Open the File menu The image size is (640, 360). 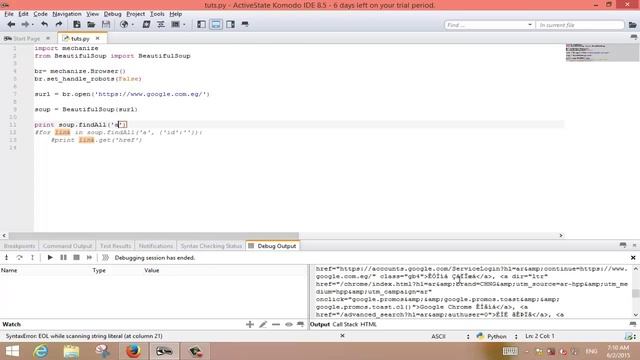point(9,14)
